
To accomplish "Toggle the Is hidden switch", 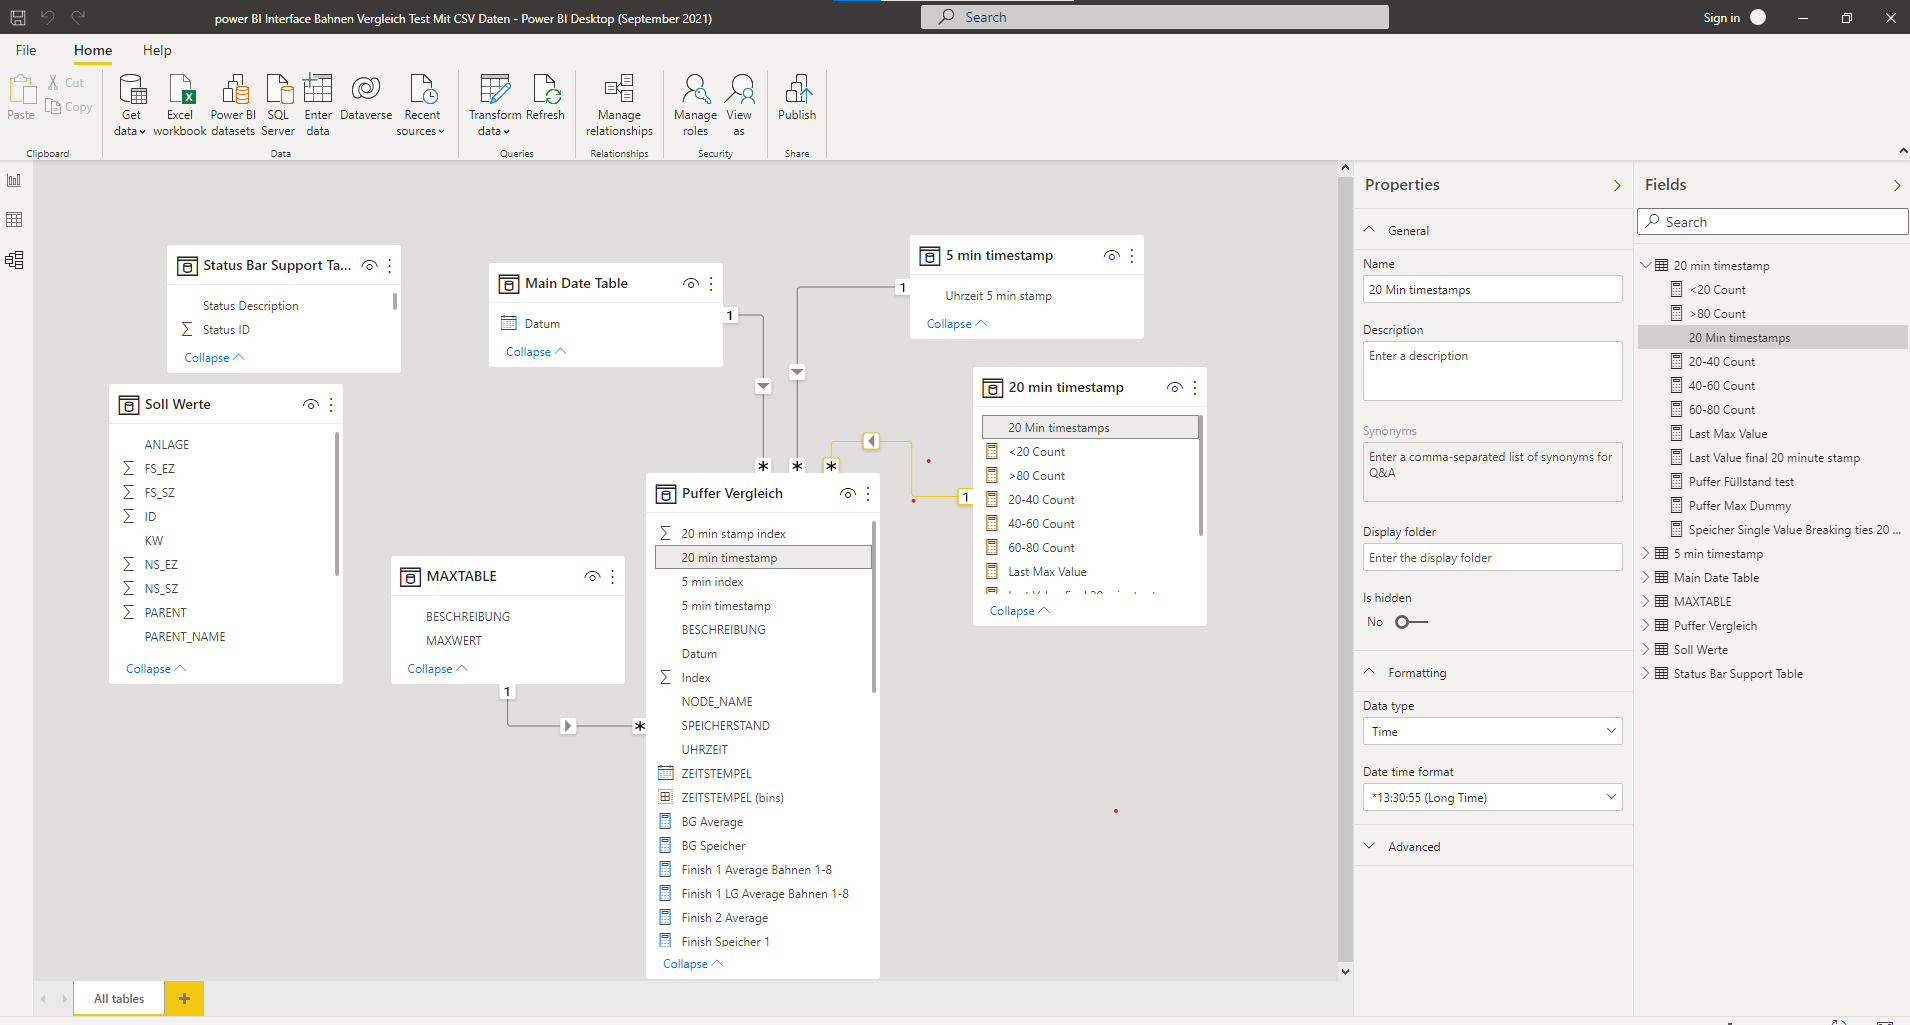I will click(1411, 622).
